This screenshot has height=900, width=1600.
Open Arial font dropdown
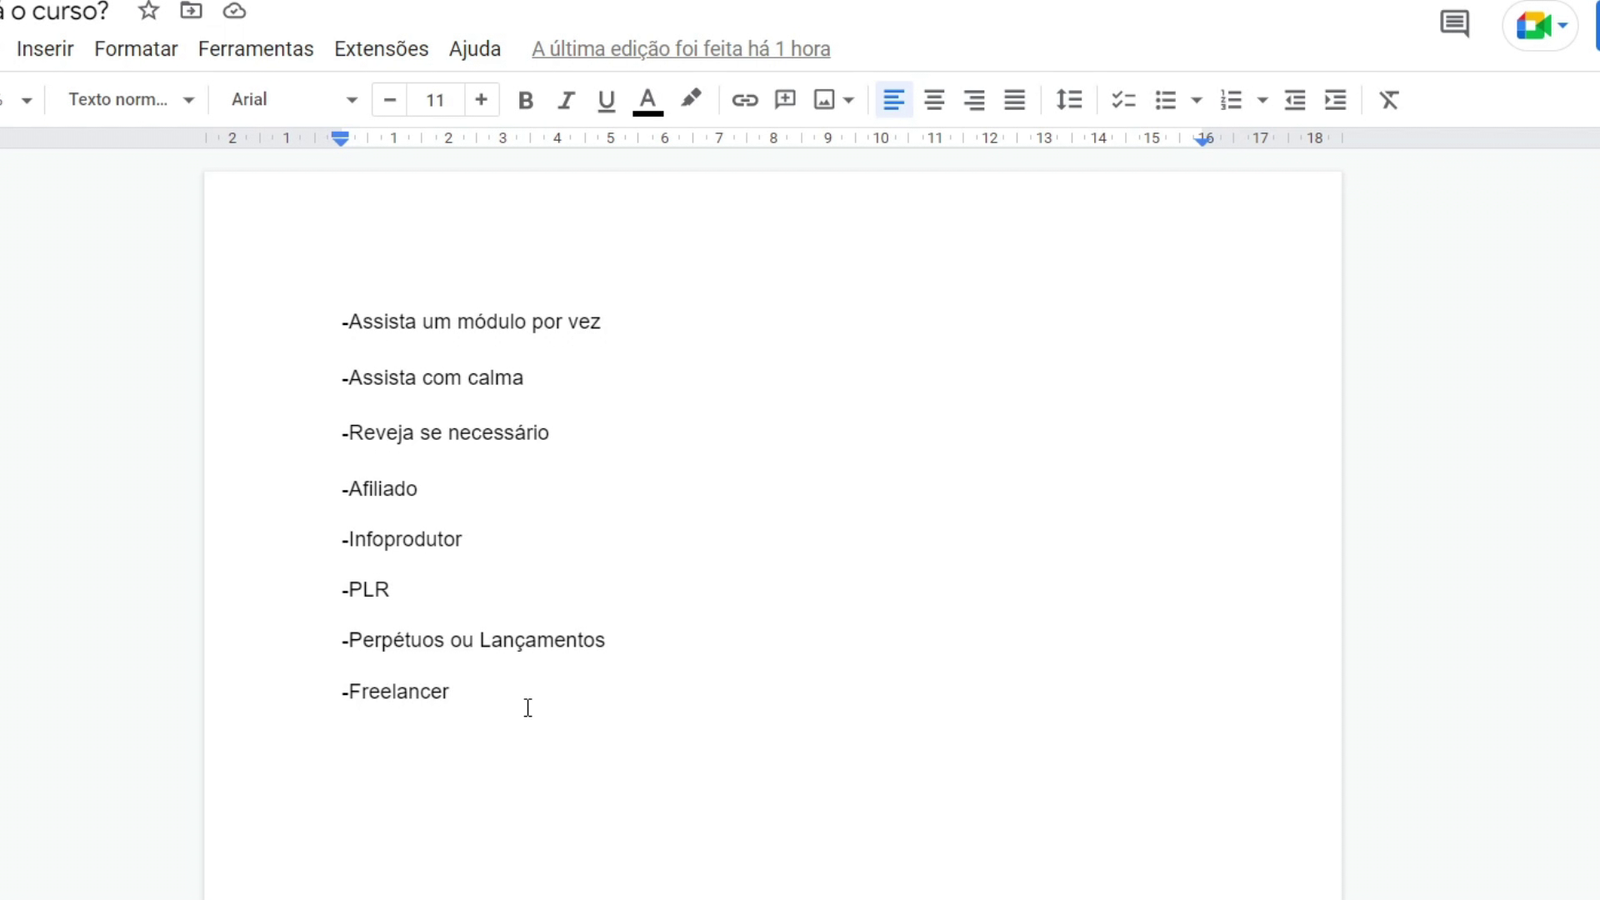[x=293, y=100]
